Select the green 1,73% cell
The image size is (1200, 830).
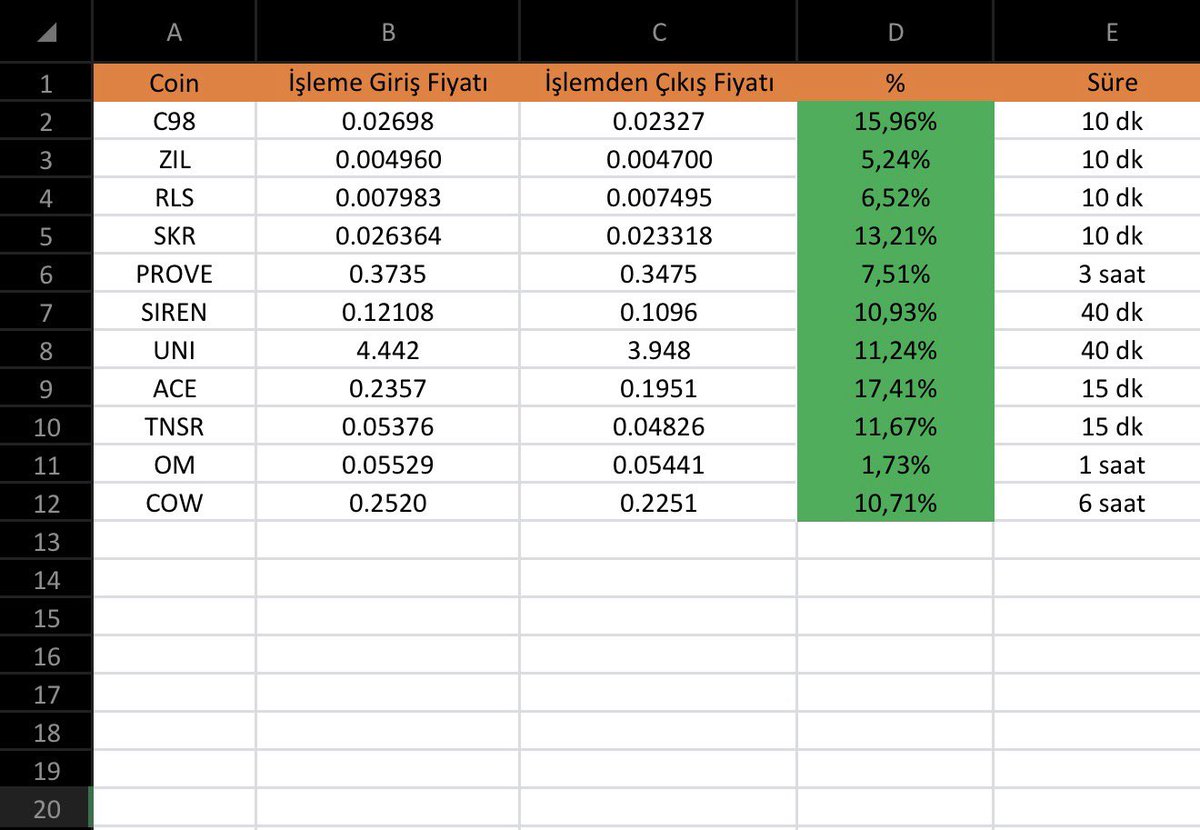point(895,465)
